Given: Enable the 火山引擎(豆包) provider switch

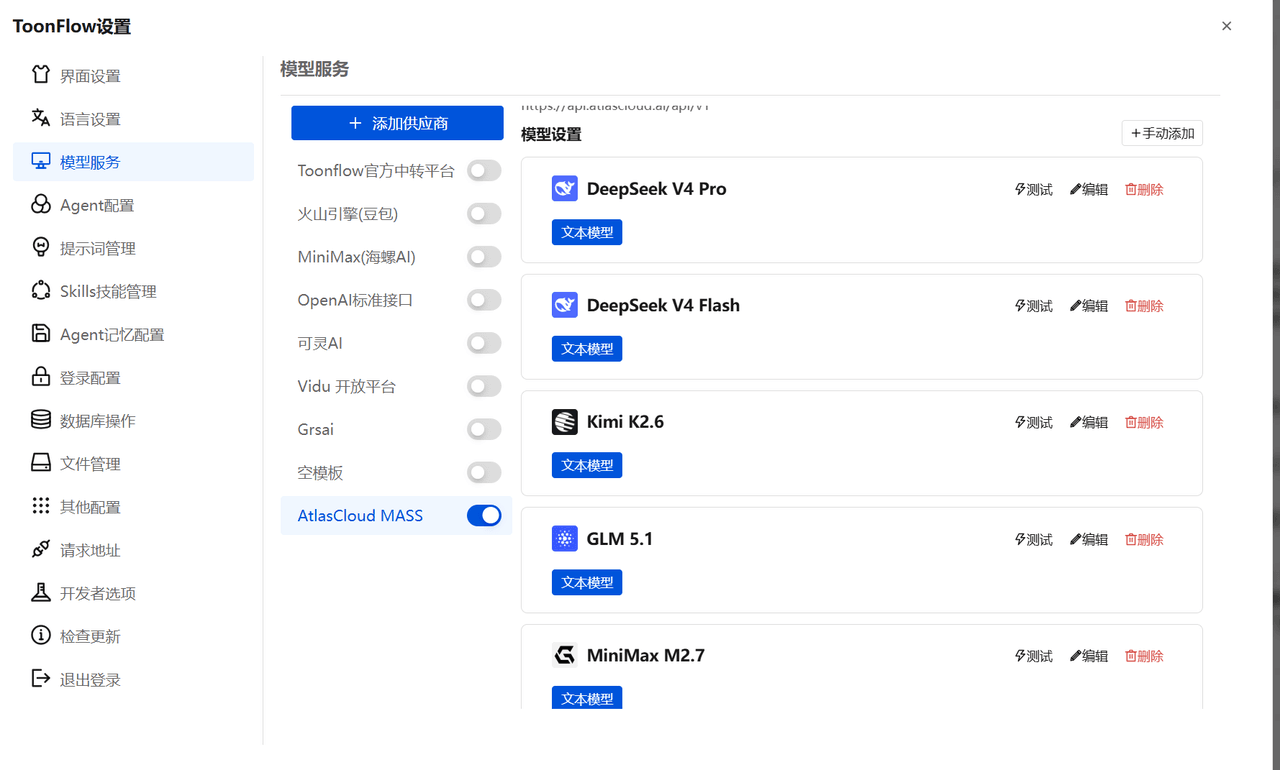Looking at the screenshot, I should [484, 214].
